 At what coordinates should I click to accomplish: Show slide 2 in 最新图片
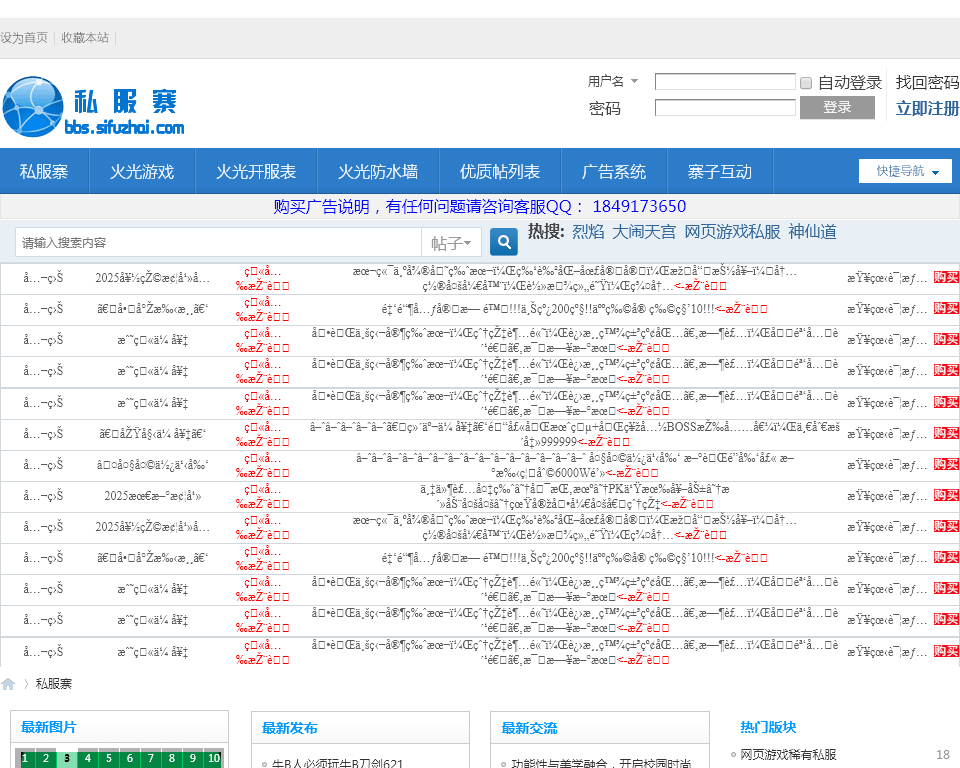pos(46,758)
